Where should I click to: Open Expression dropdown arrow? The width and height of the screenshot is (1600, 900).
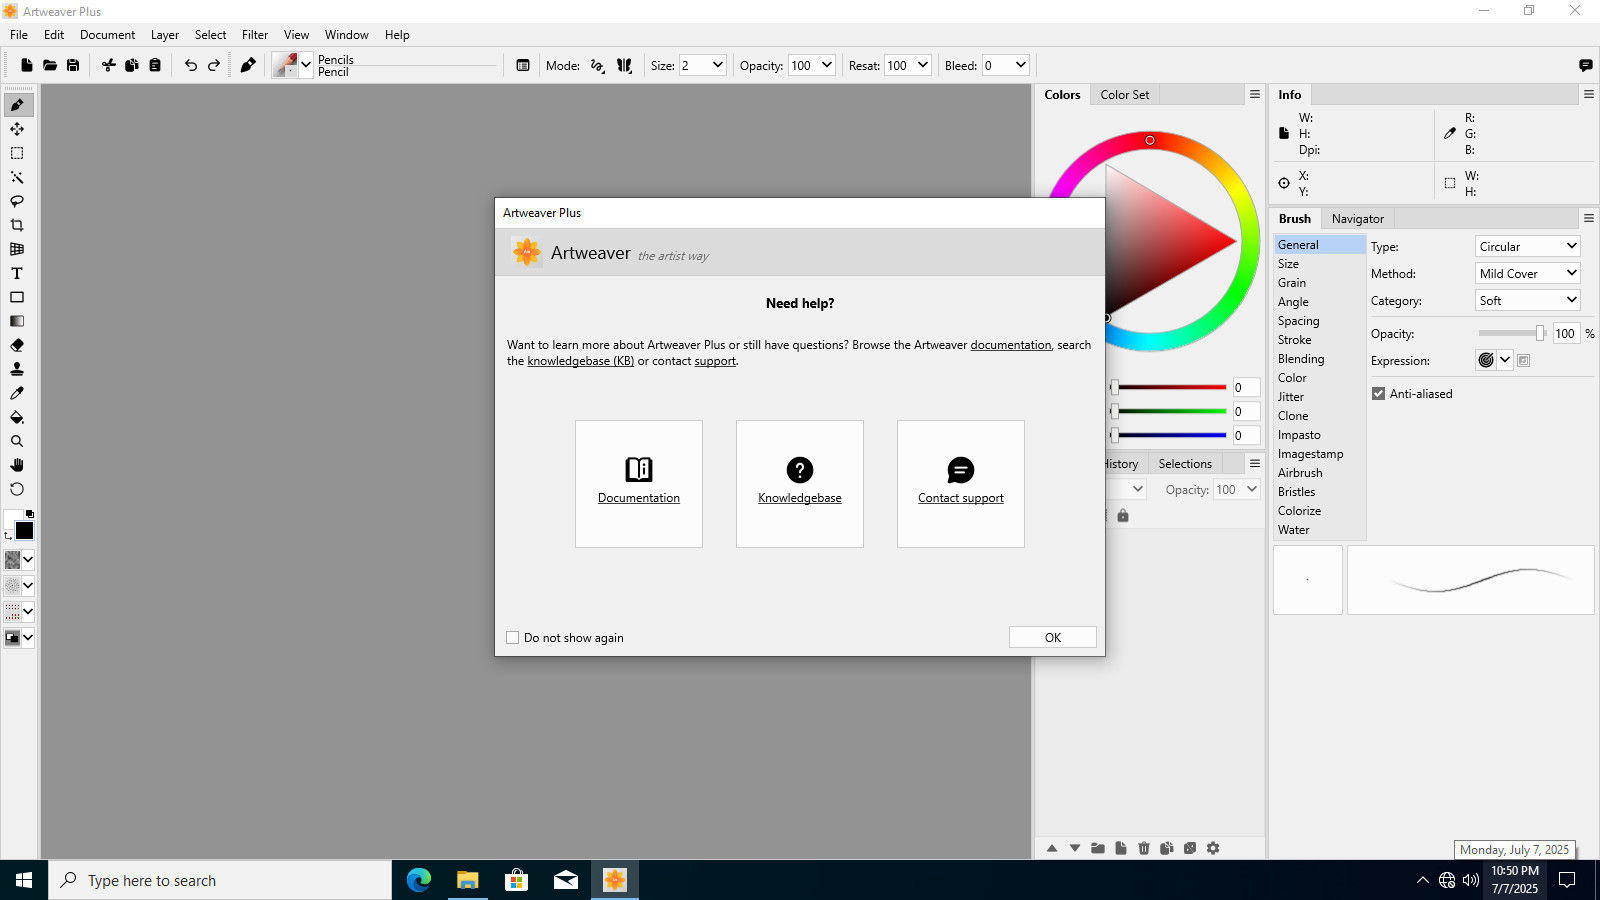tap(1505, 360)
